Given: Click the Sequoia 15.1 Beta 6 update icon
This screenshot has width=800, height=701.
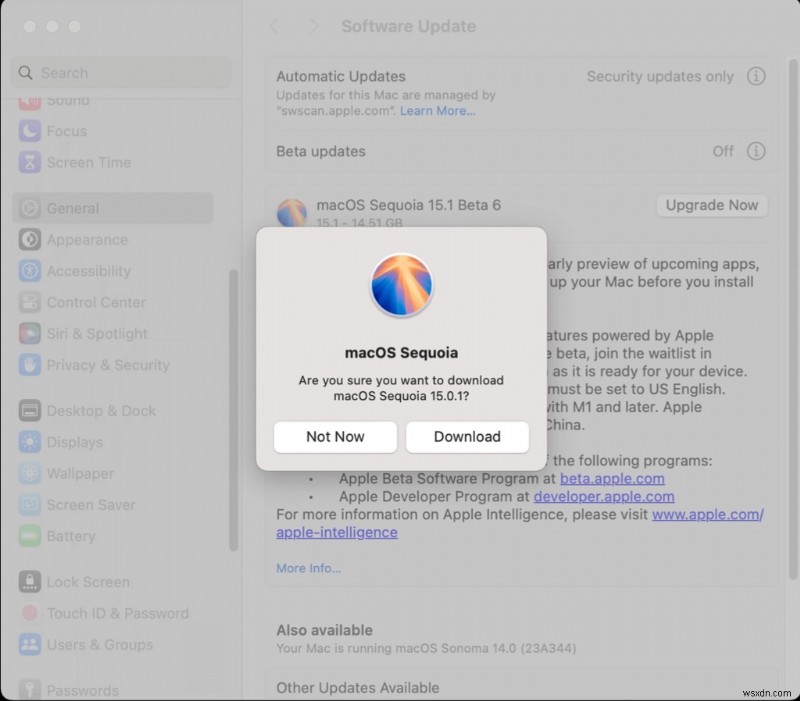Looking at the screenshot, I should click(292, 213).
